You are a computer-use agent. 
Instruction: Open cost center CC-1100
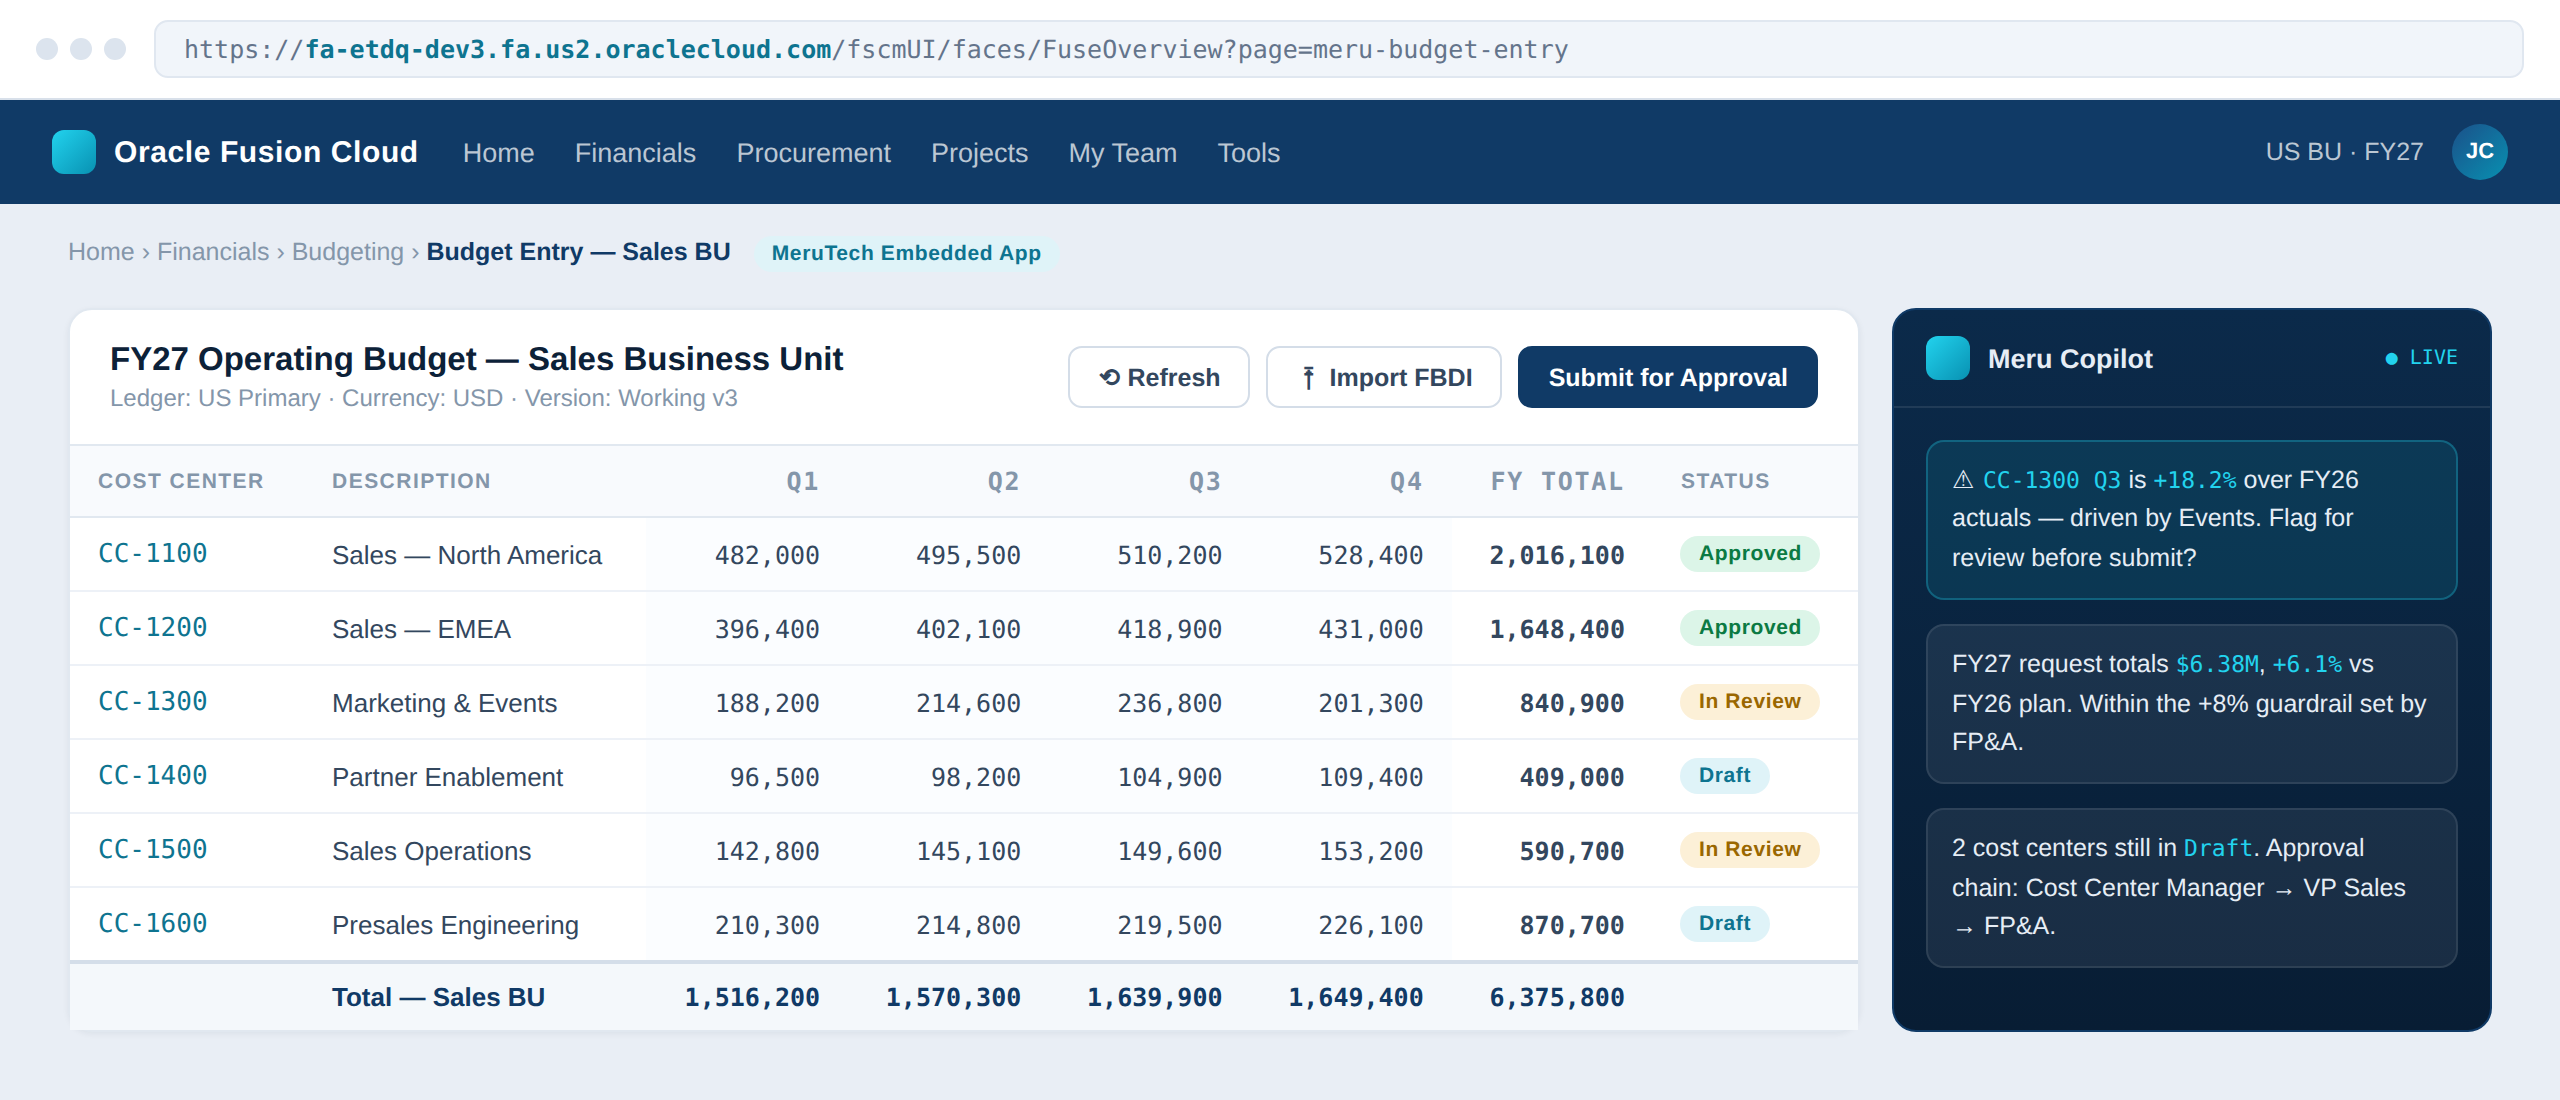152,554
